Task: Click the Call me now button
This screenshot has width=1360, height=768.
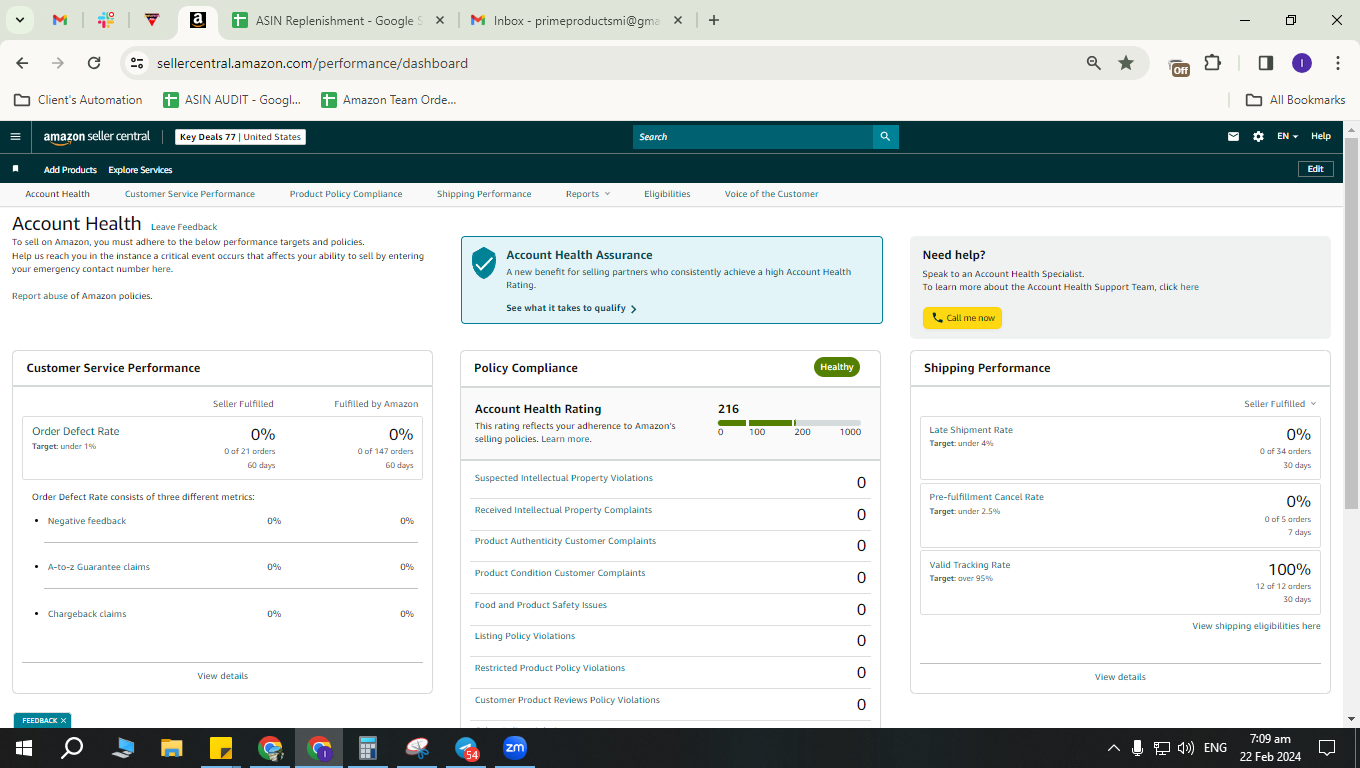Action: pyautogui.click(x=962, y=318)
